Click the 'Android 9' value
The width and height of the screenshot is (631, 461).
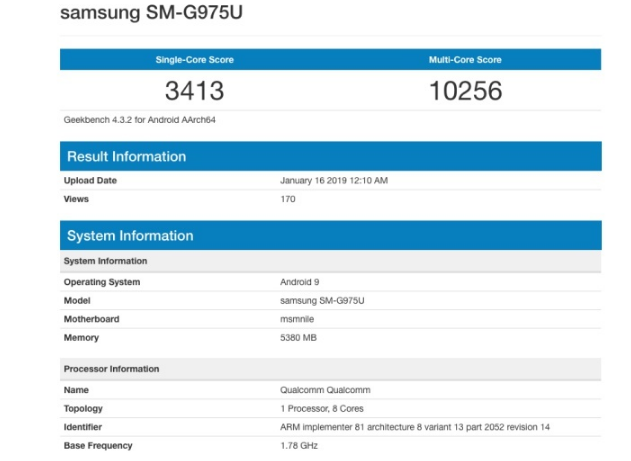click(300, 282)
